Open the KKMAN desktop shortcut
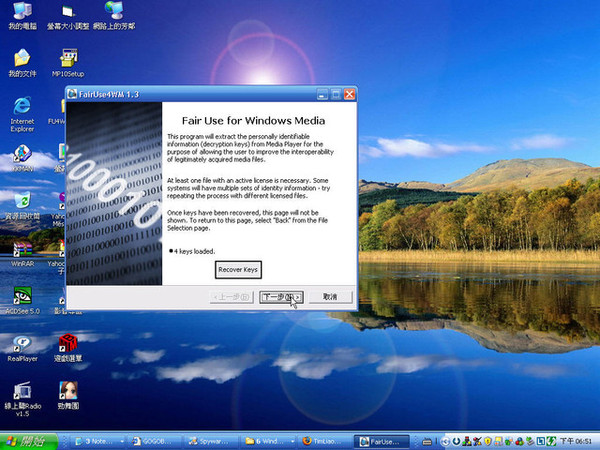The width and height of the screenshot is (600, 450). 22,158
